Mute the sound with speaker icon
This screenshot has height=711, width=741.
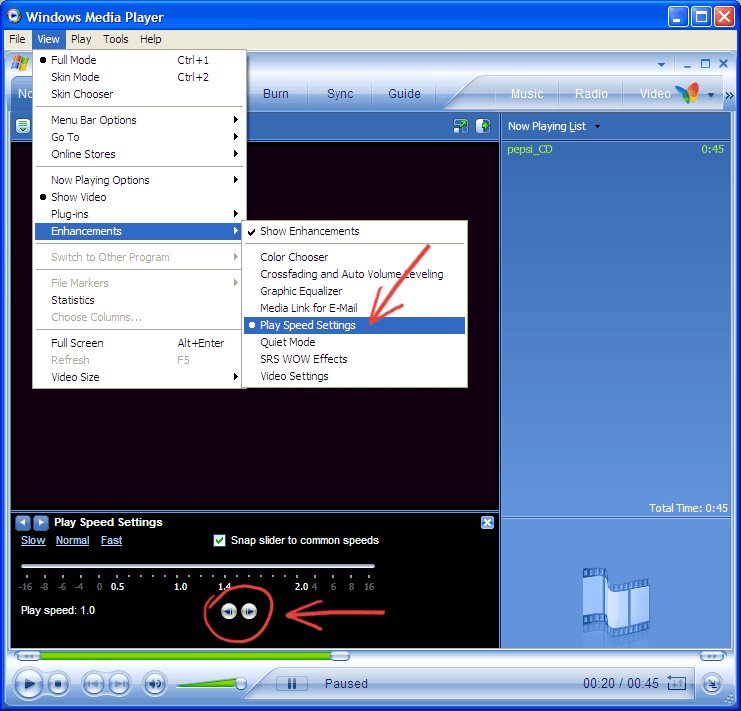[155, 683]
